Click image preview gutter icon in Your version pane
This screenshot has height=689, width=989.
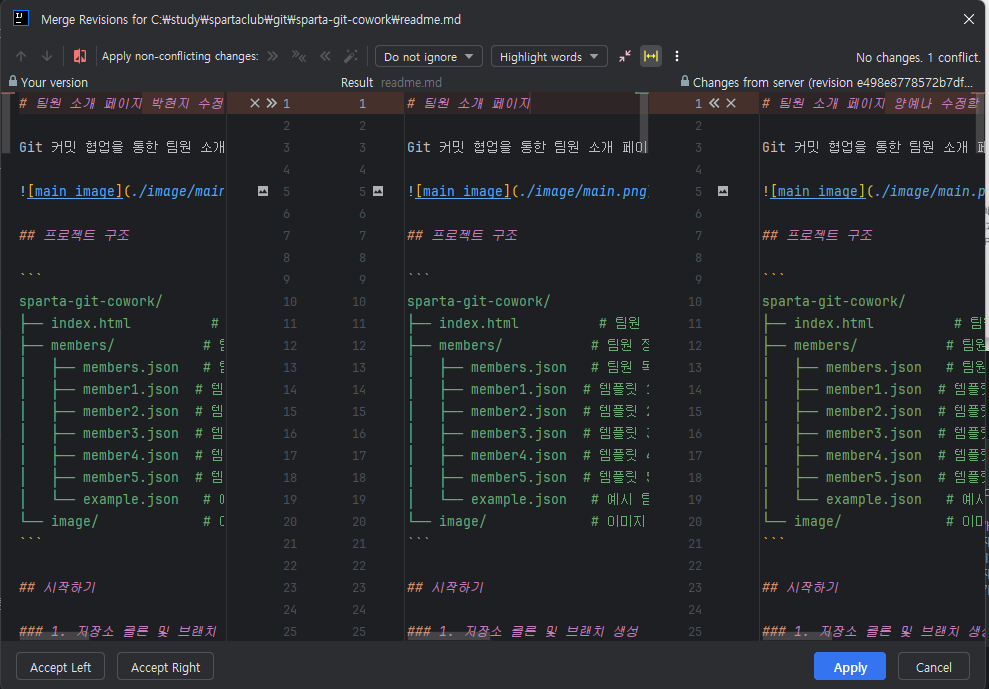pos(263,191)
